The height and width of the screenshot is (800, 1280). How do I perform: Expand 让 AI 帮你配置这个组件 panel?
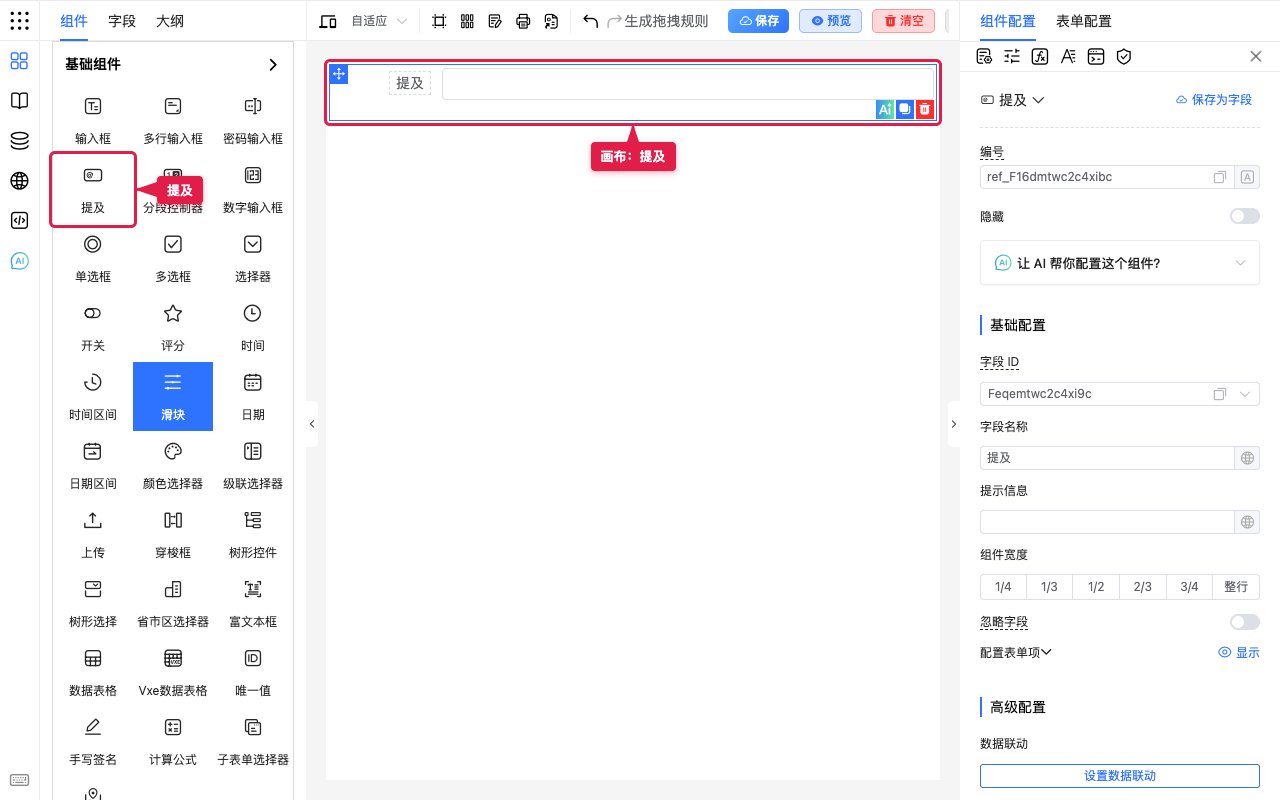click(1120, 263)
